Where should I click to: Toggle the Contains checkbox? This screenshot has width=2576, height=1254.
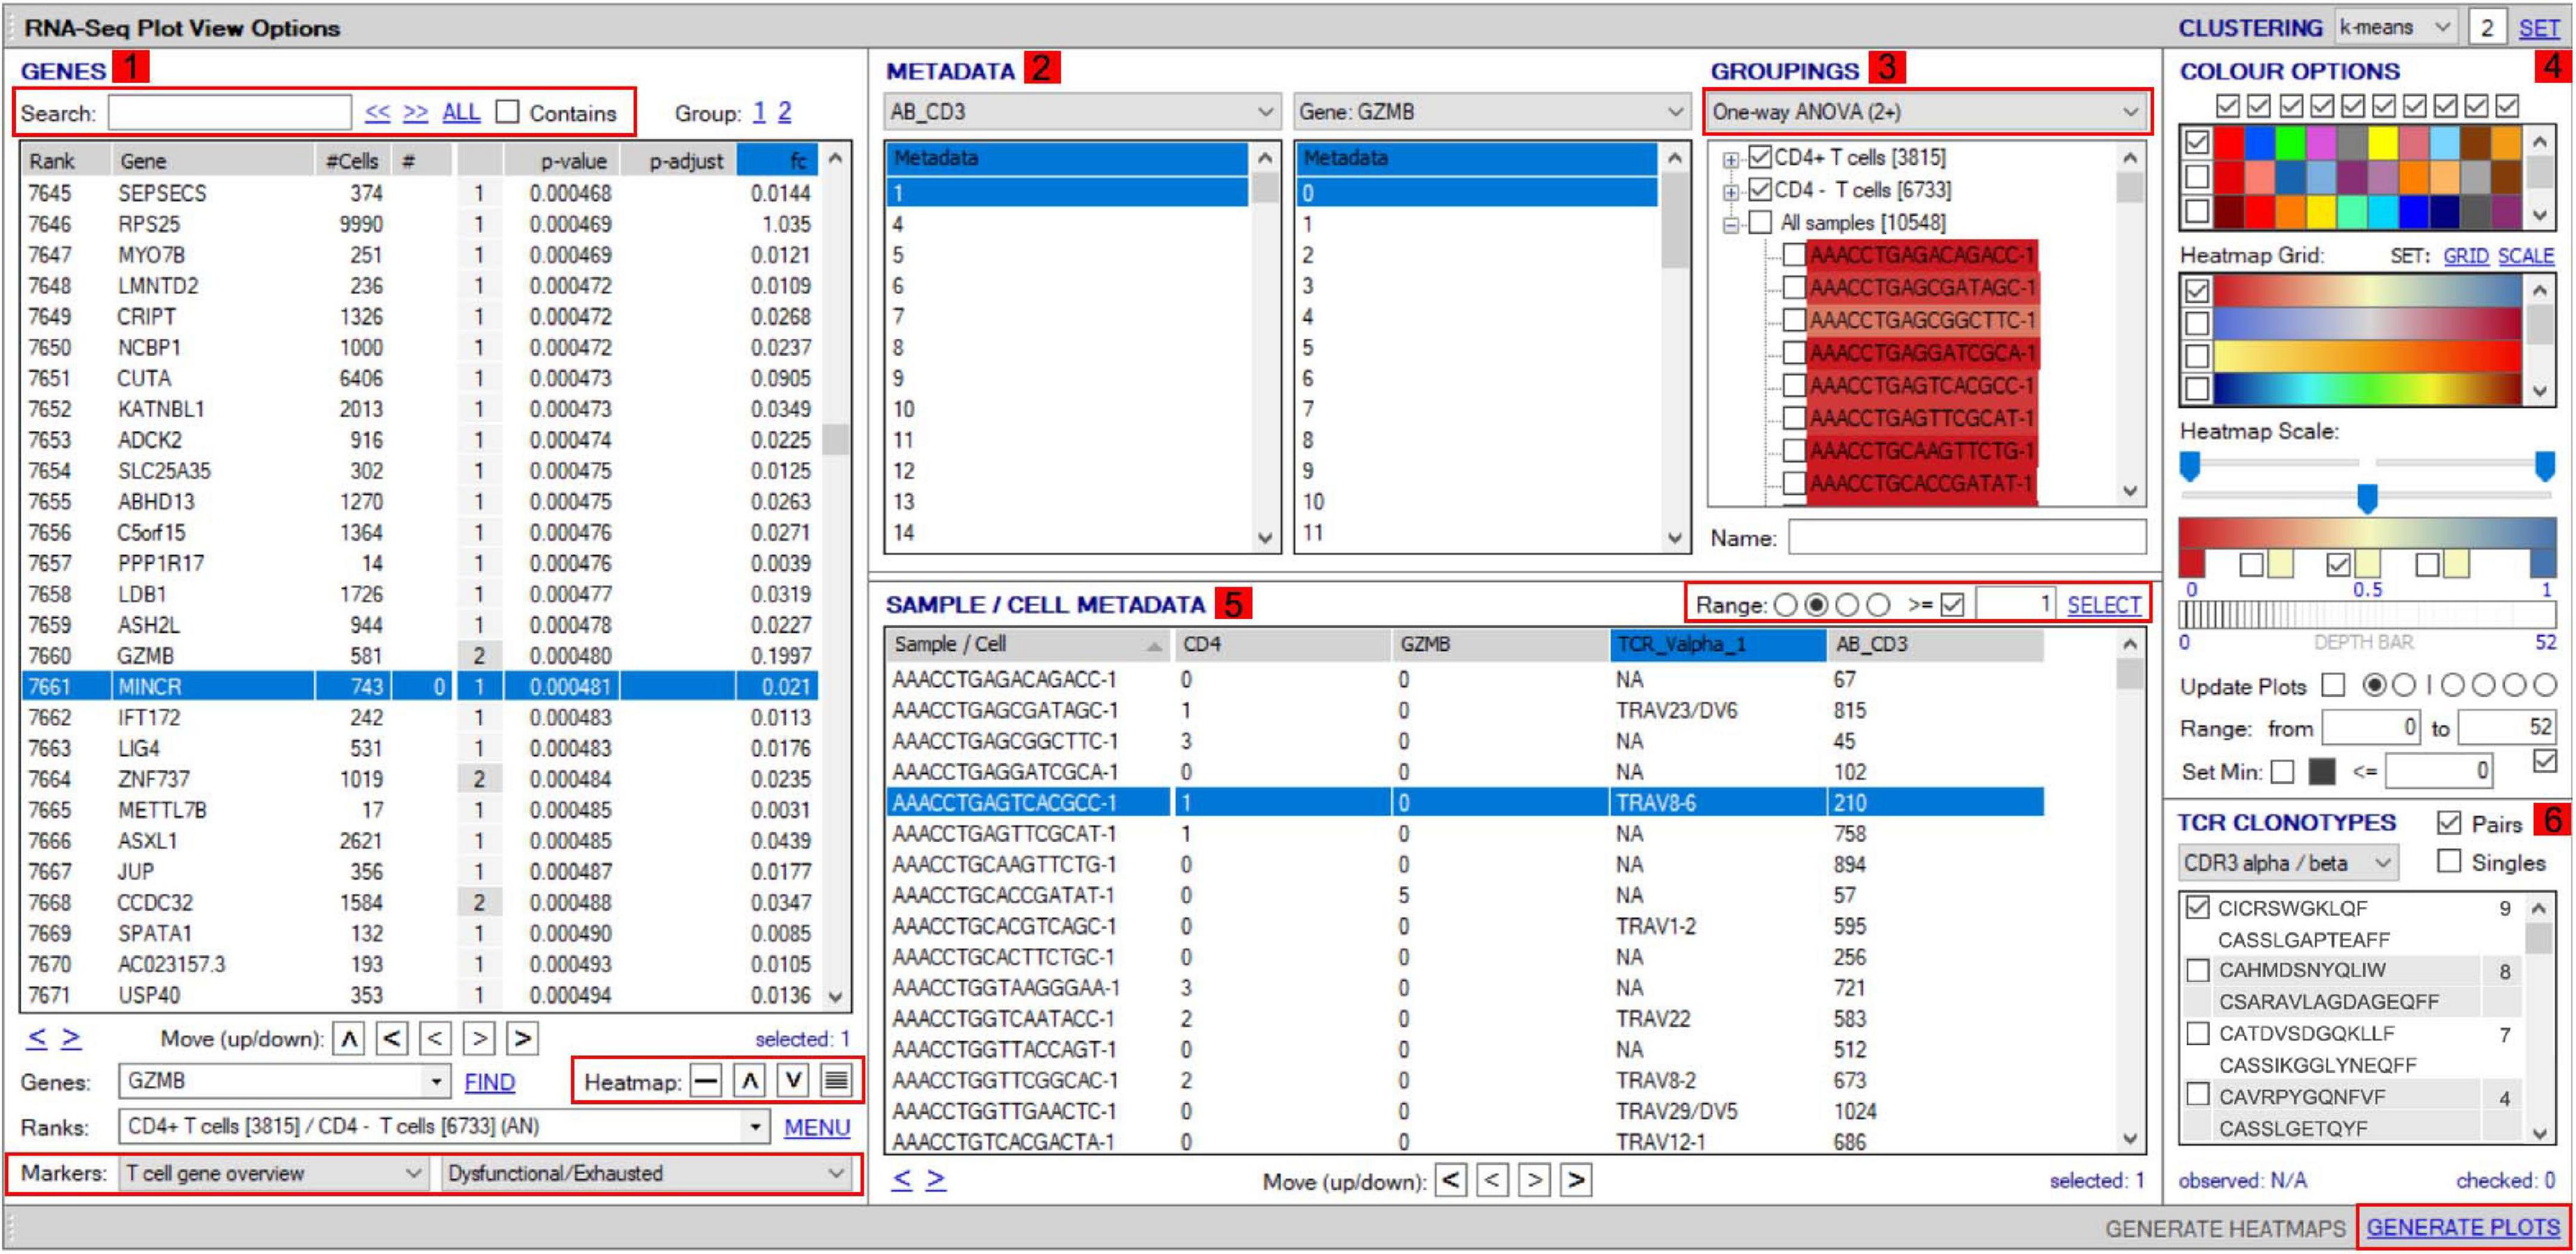[x=508, y=112]
